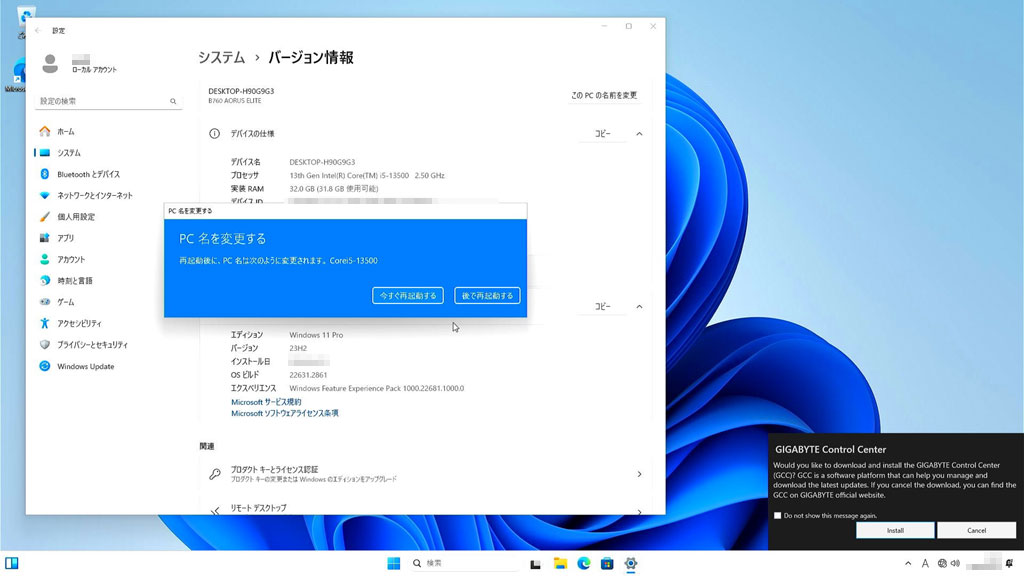Click the Windows Start button on taskbar
The image size is (1024, 576).
[x=394, y=563]
